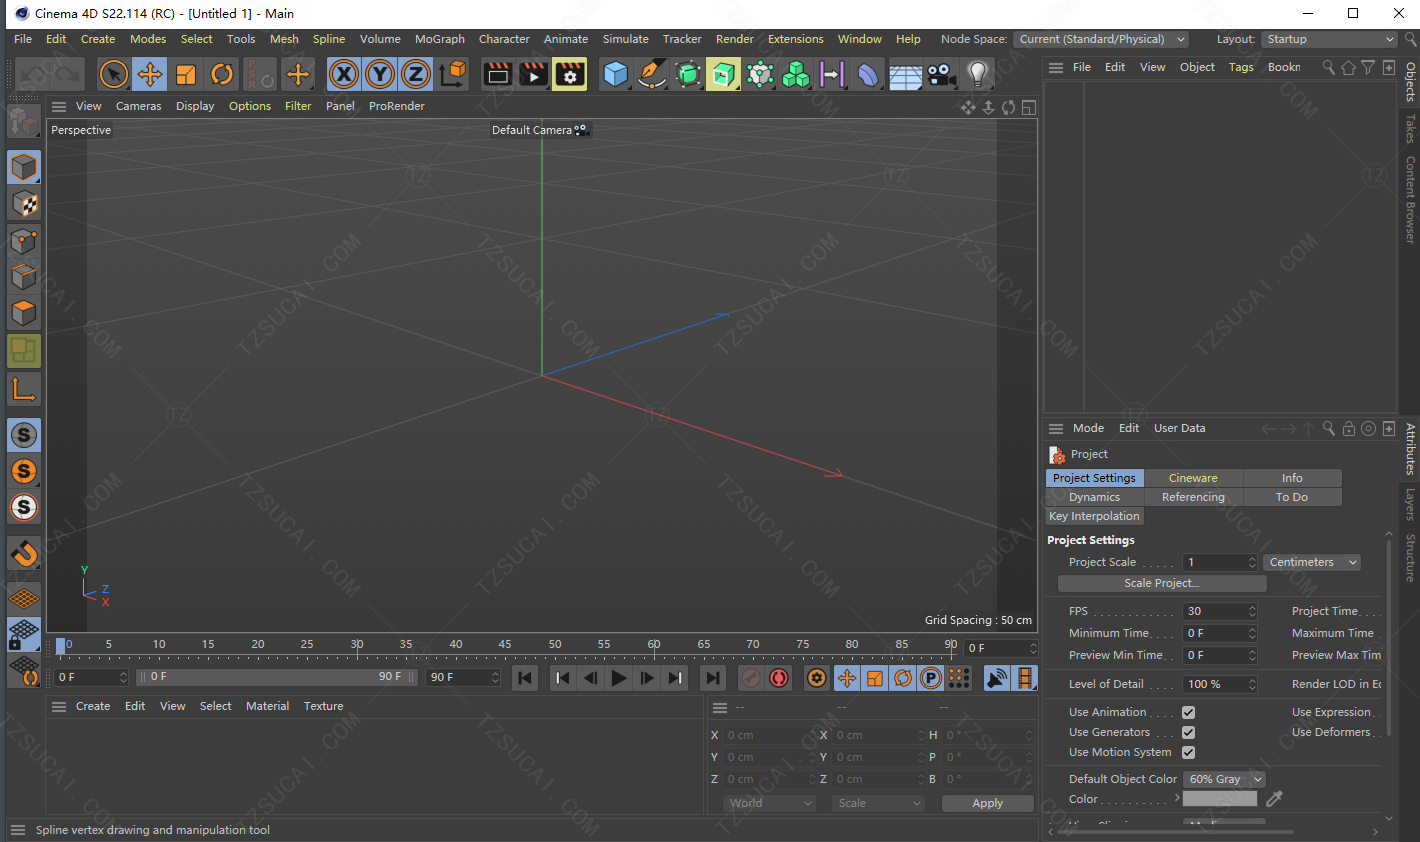Add the Extrude generator icon

point(723,74)
